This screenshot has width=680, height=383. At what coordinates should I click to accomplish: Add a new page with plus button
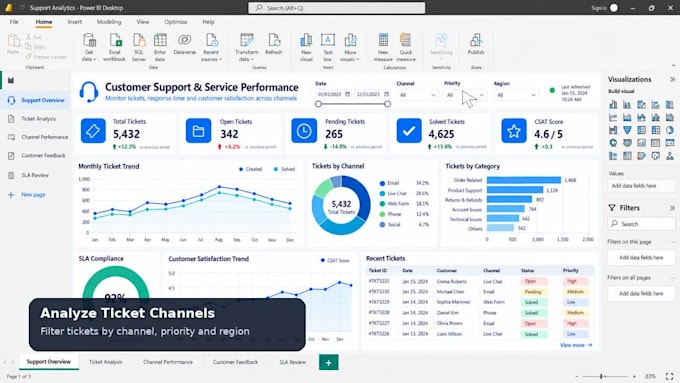(x=329, y=362)
